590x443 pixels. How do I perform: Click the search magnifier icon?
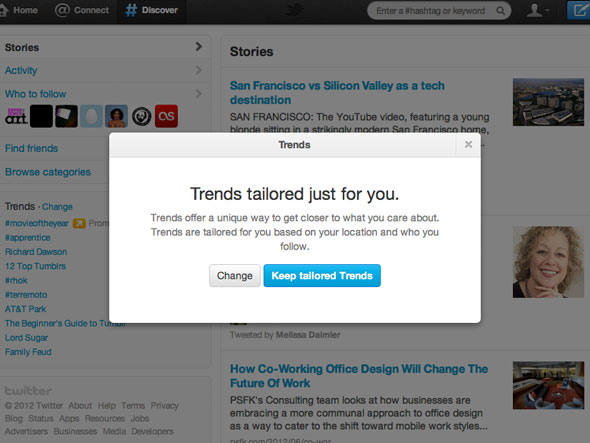500,11
